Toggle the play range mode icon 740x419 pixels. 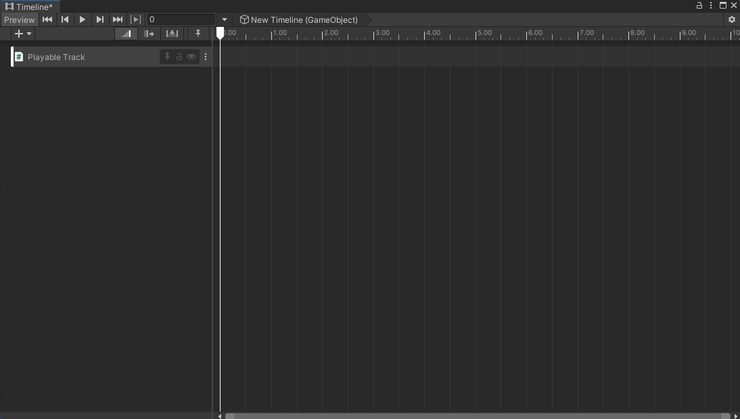[x=135, y=19]
